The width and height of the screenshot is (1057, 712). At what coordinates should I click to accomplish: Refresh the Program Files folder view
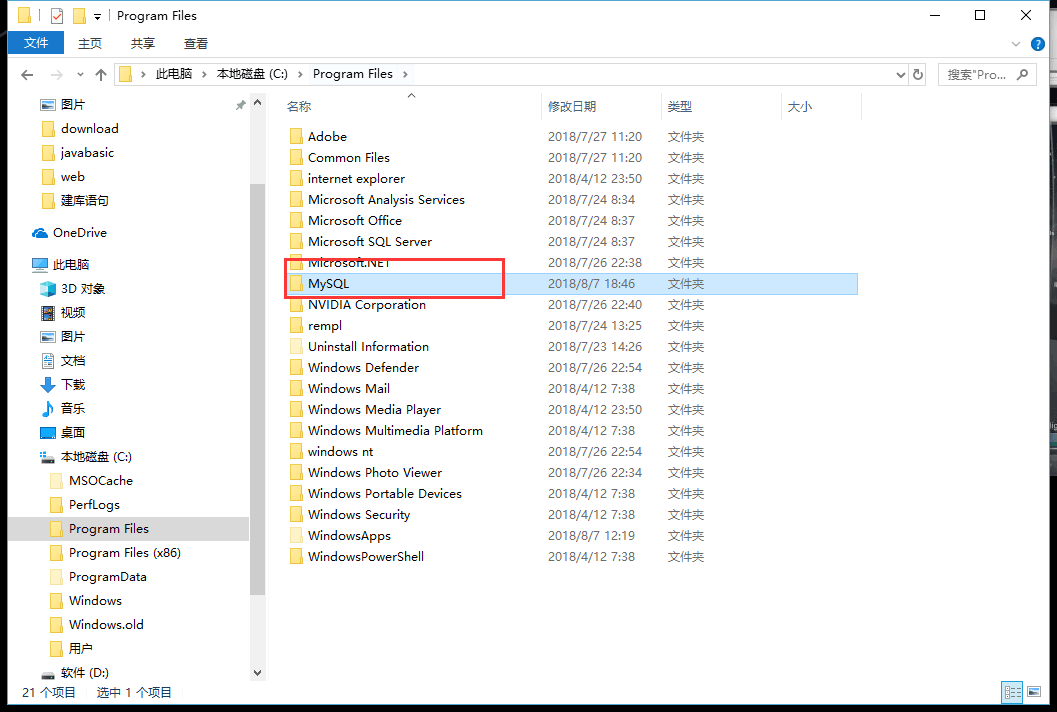click(x=917, y=75)
